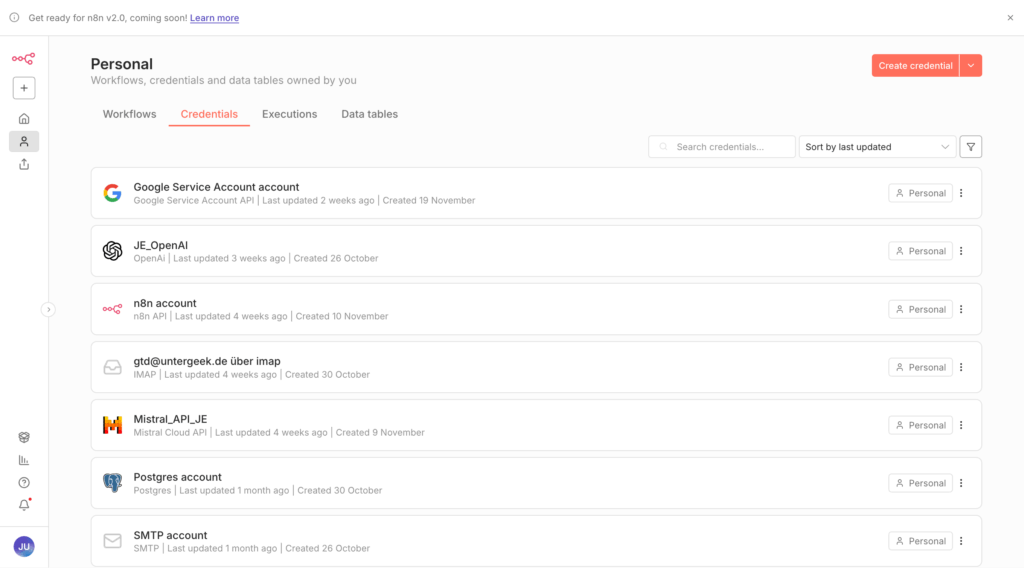The height and width of the screenshot is (568, 1024).
Task: Open more options for n8n account
Action: click(x=961, y=309)
